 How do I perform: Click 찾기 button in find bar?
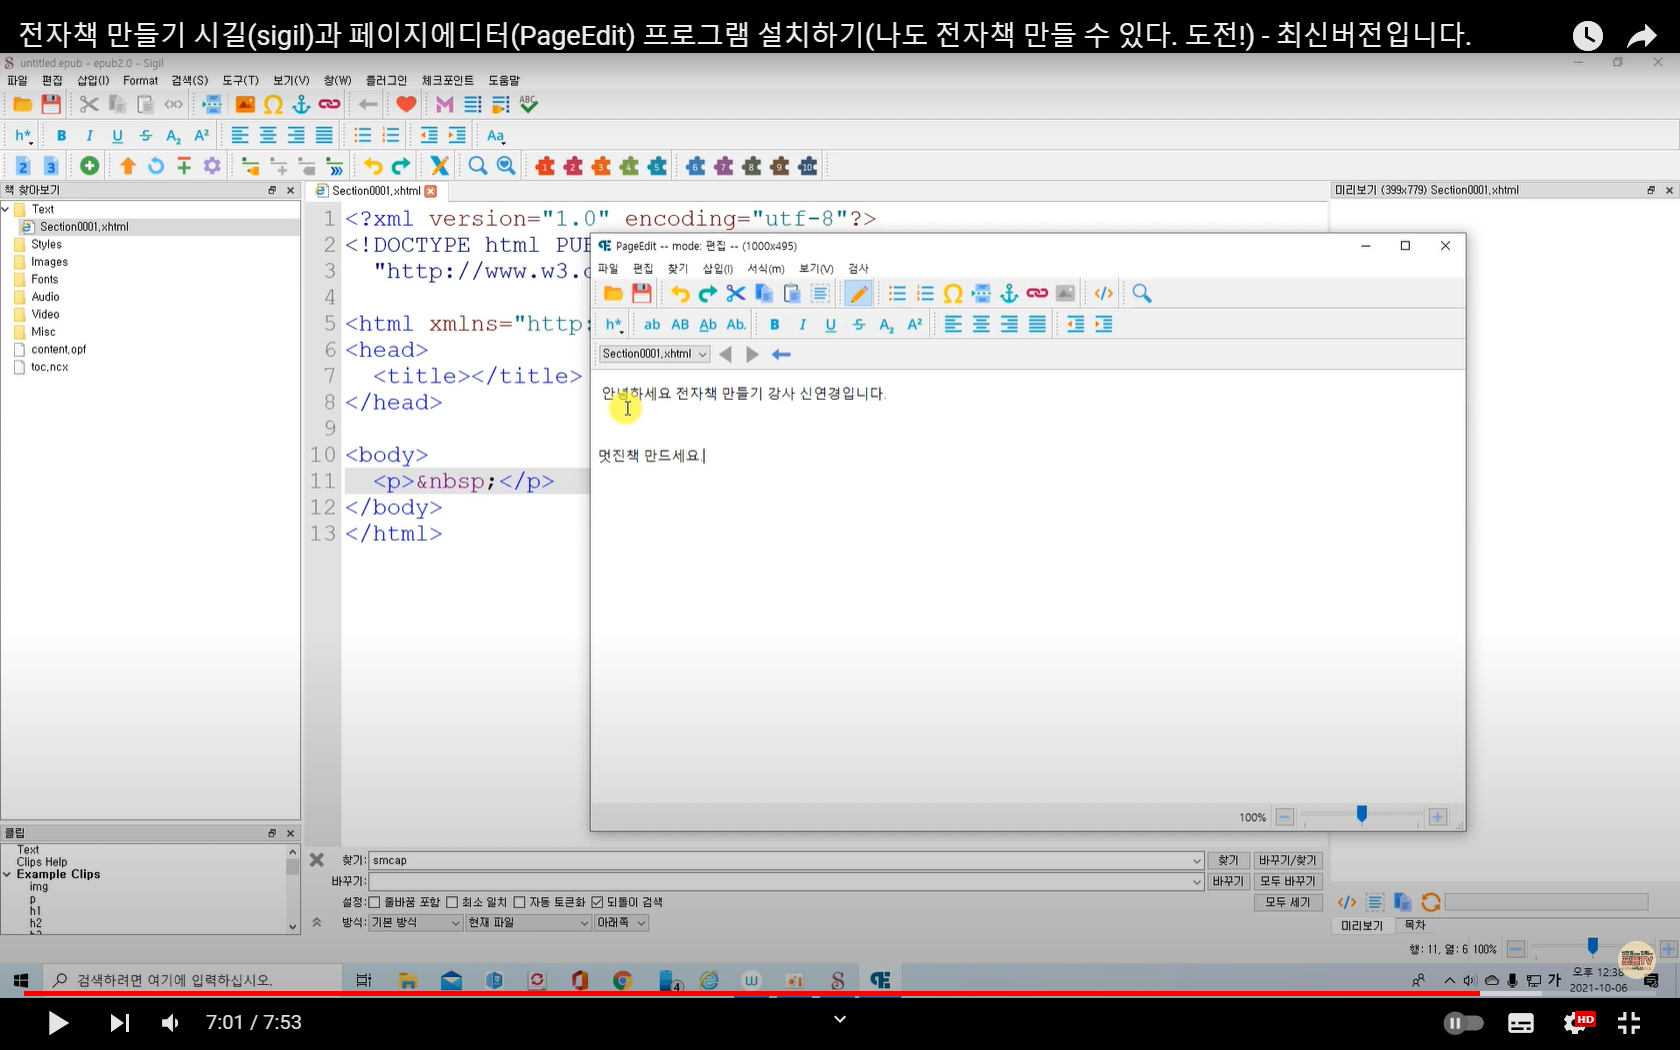pyautogui.click(x=1228, y=860)
